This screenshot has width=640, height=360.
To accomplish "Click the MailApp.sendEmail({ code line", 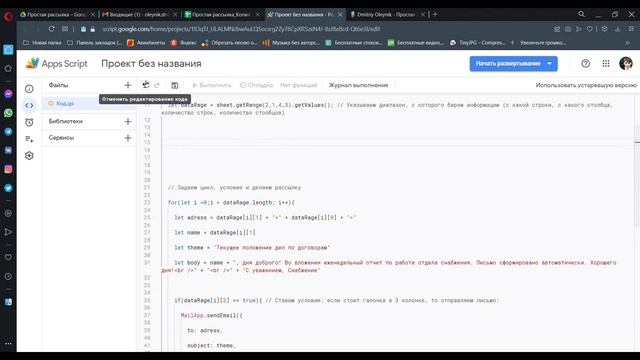I will click(212, 315).
